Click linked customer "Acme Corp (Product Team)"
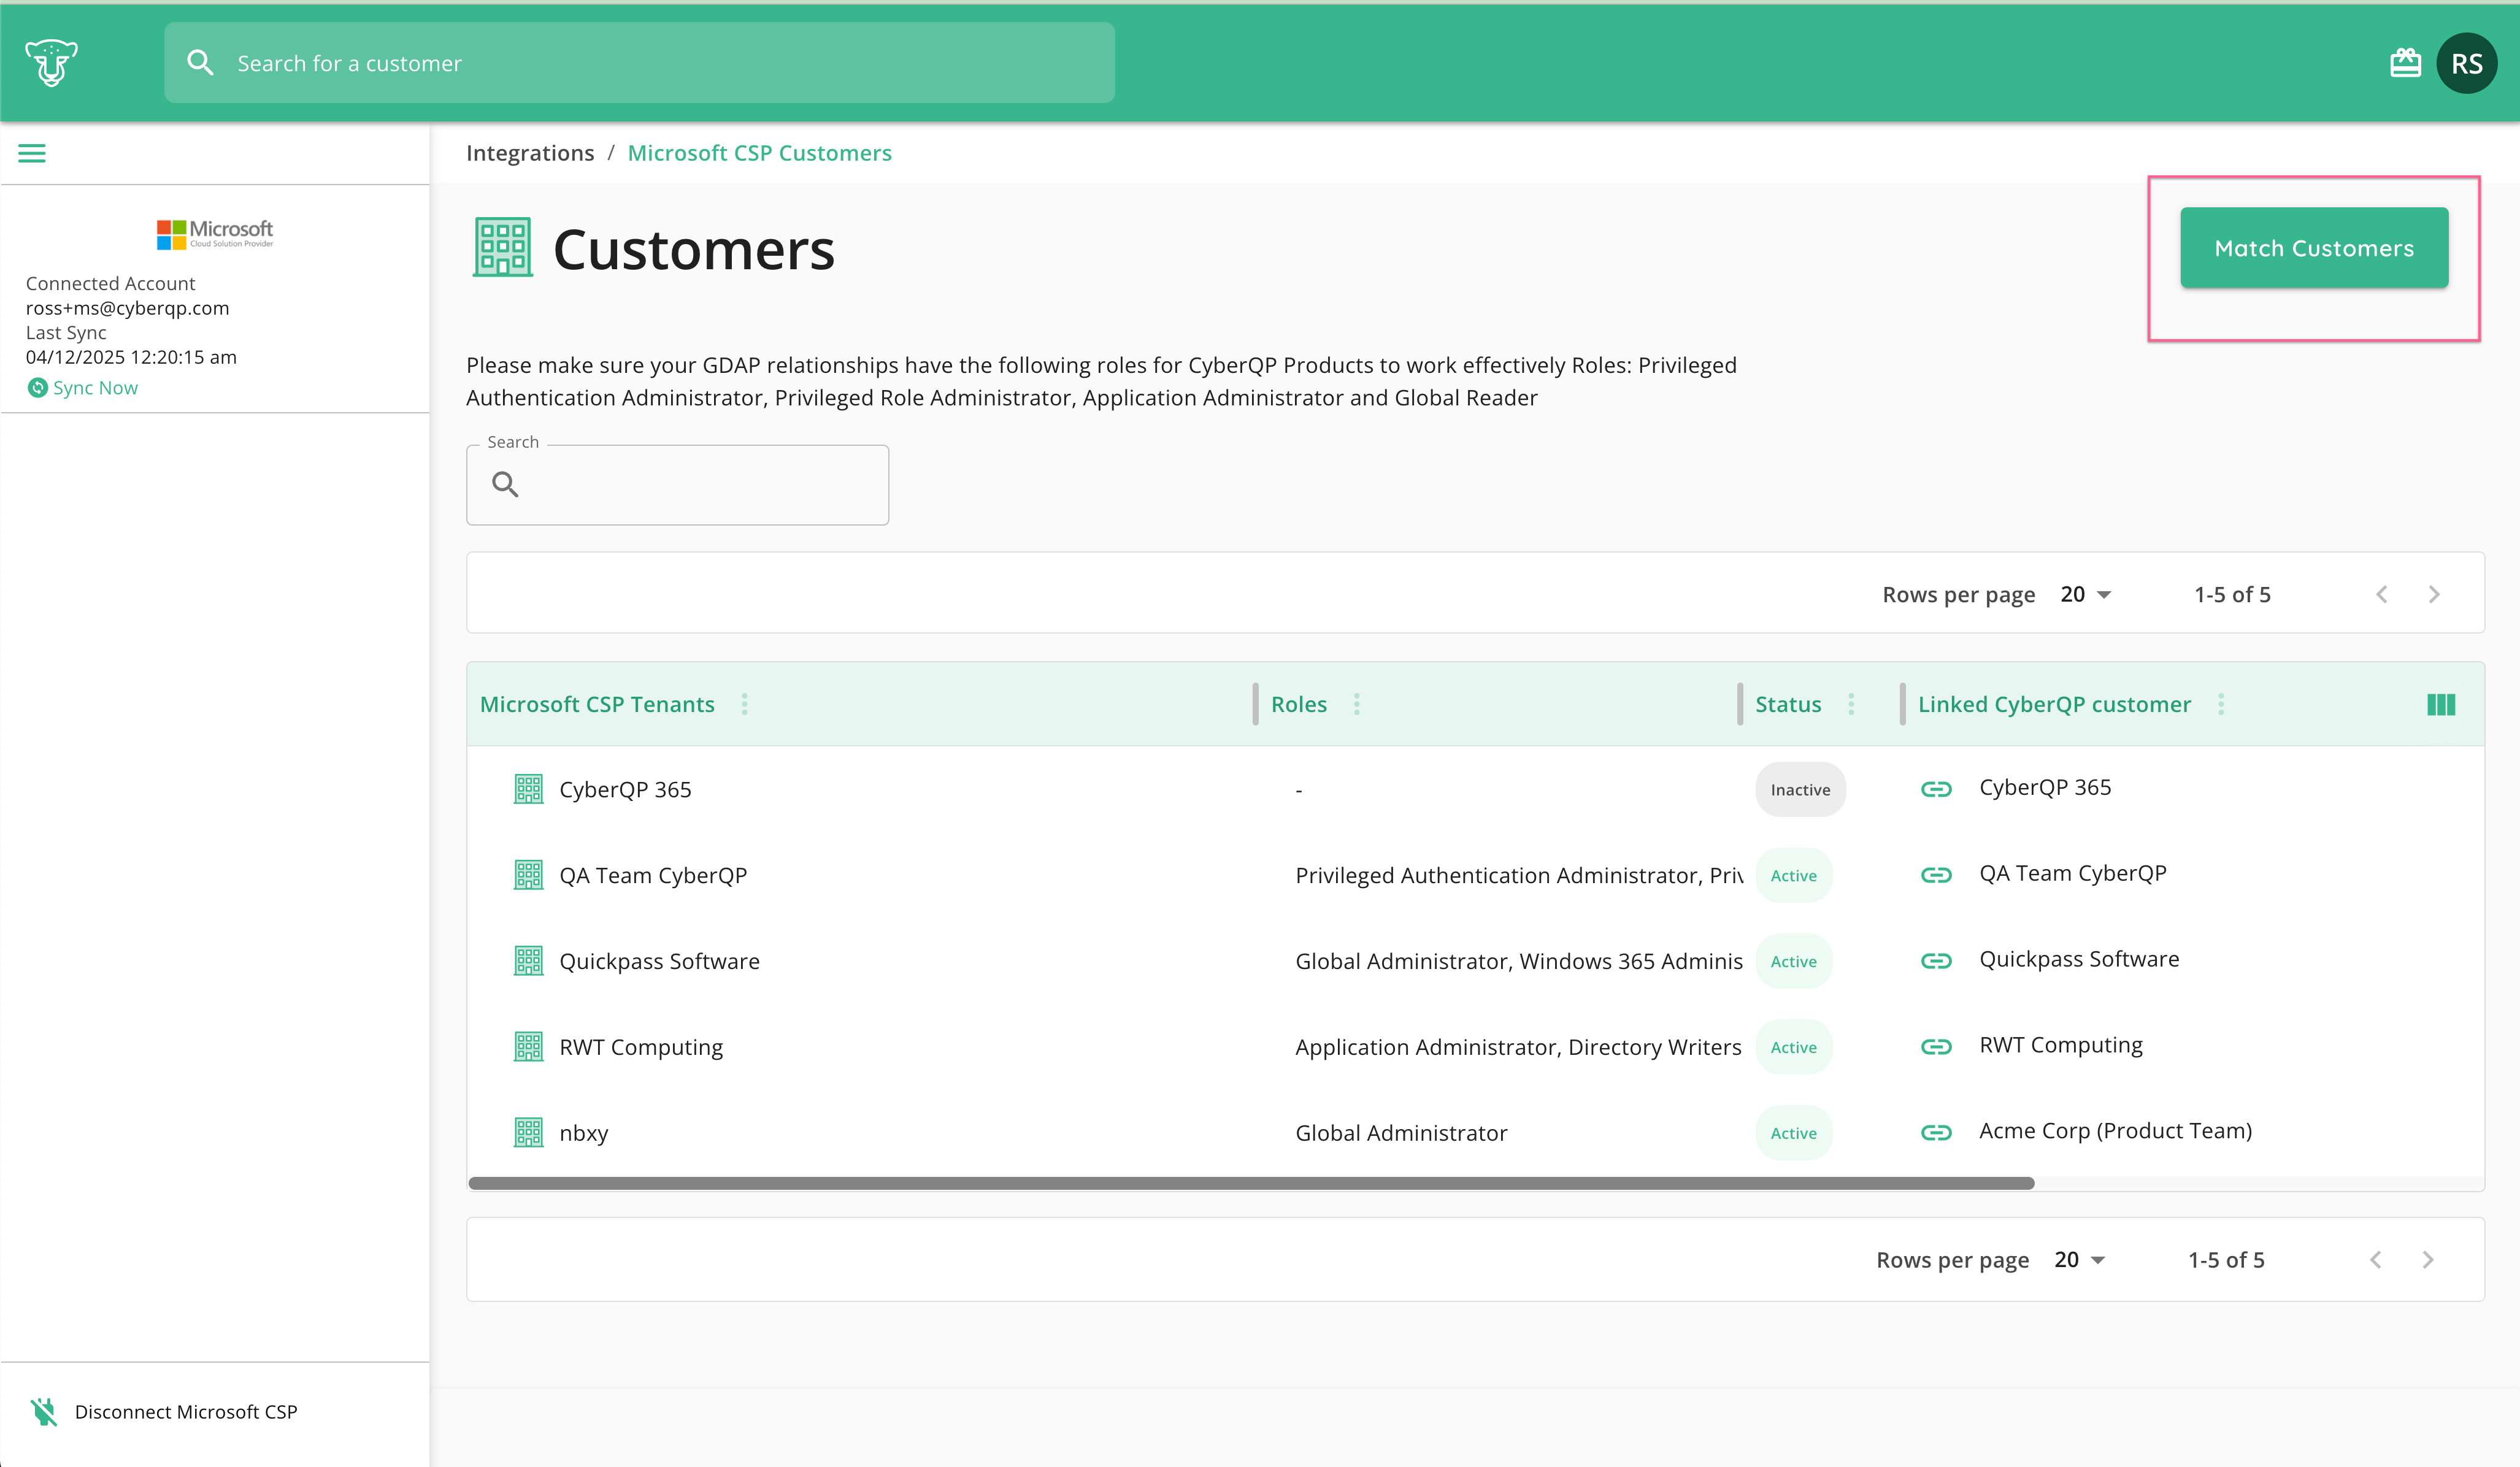The image size is (2520, 1467). [2116, 1131]
